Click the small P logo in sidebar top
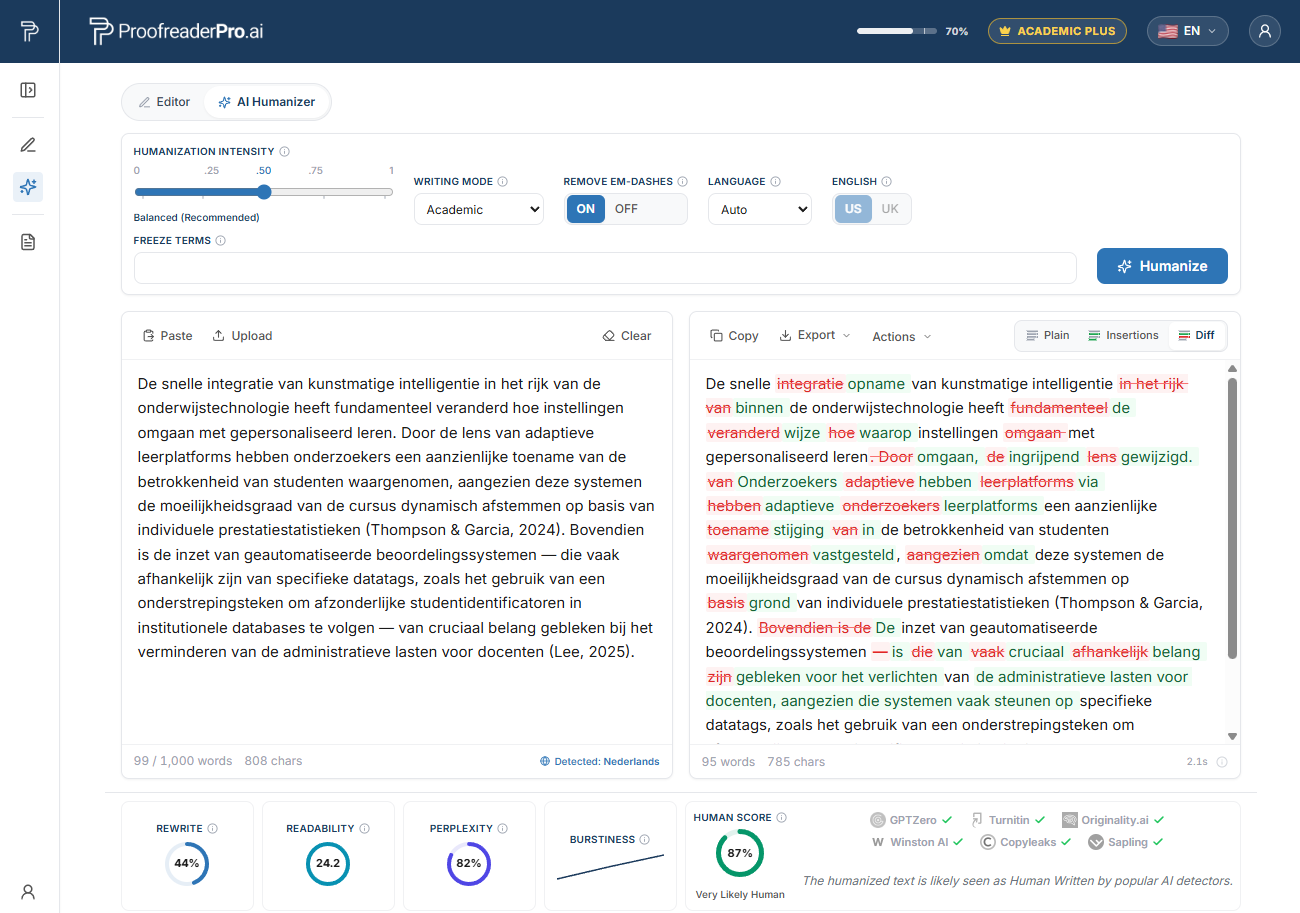The image size is (1300, 913). click(x=29, y=31)
